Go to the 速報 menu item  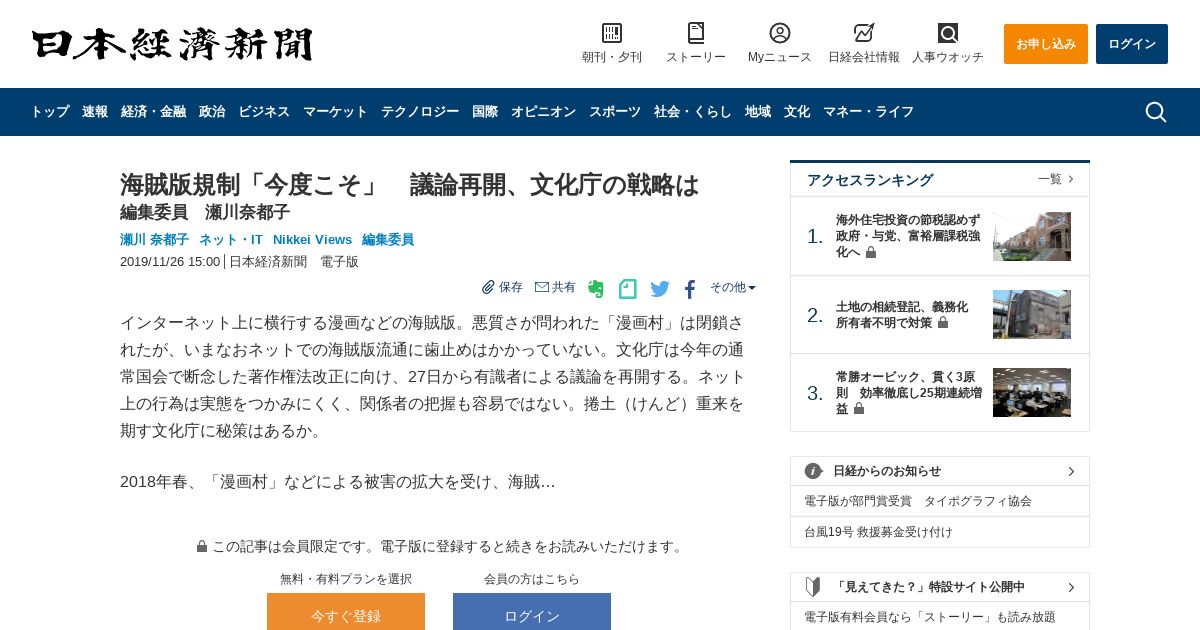pos(95,112)
